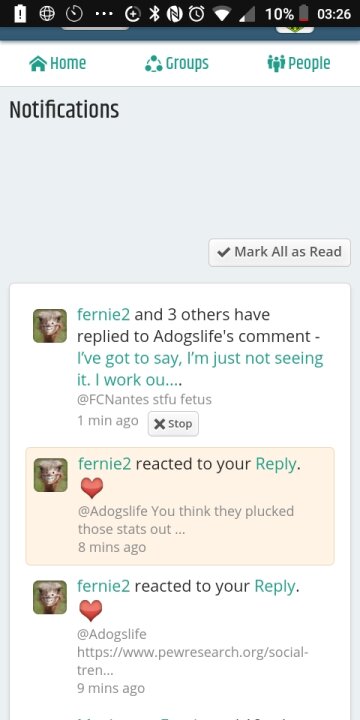This screenshot has height=720, width=360.
Task: Go to the Home tab
Action: click(x=57, y=63)
